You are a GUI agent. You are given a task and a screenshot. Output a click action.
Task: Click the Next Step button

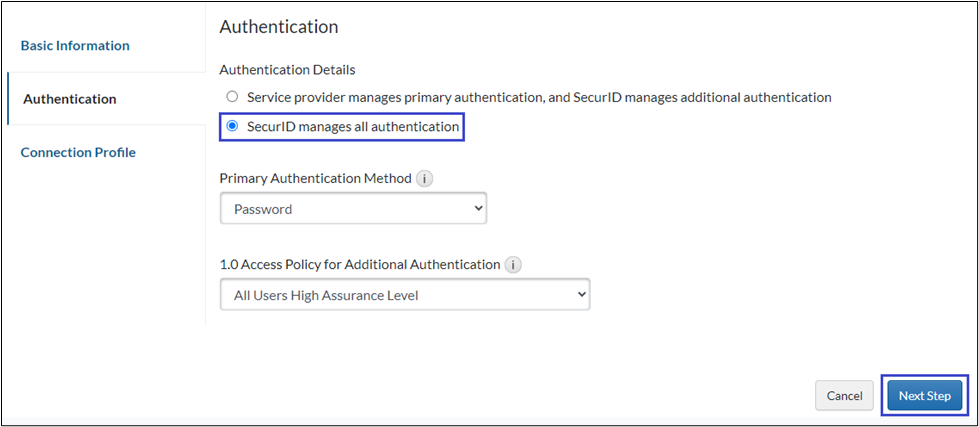point(924,396)
